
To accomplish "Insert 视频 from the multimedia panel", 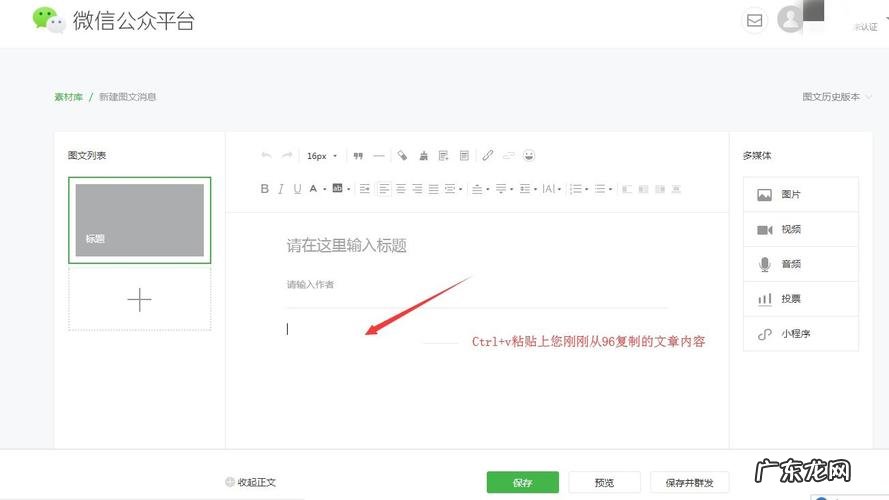I will coord(801,230).
